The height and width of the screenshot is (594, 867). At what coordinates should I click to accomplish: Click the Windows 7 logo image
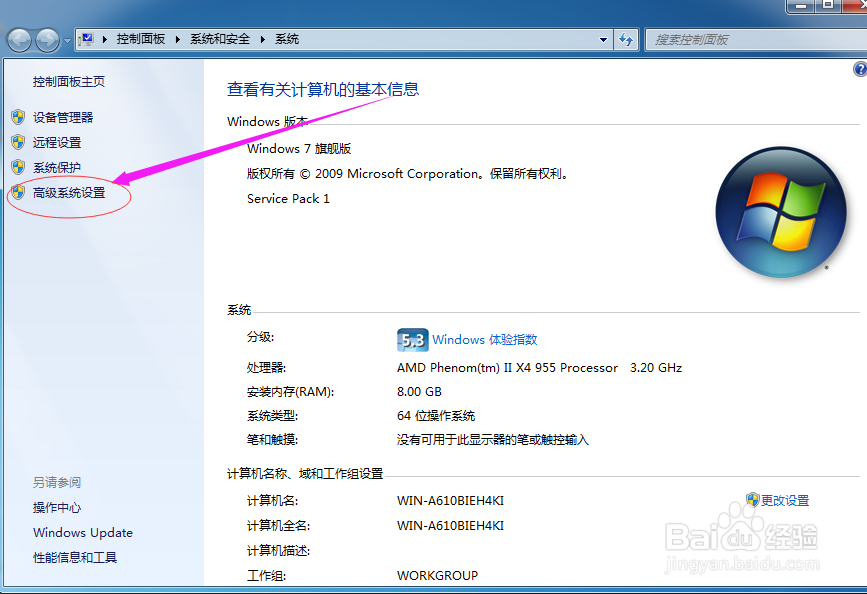pyautogui.click(x=781, y=212)
